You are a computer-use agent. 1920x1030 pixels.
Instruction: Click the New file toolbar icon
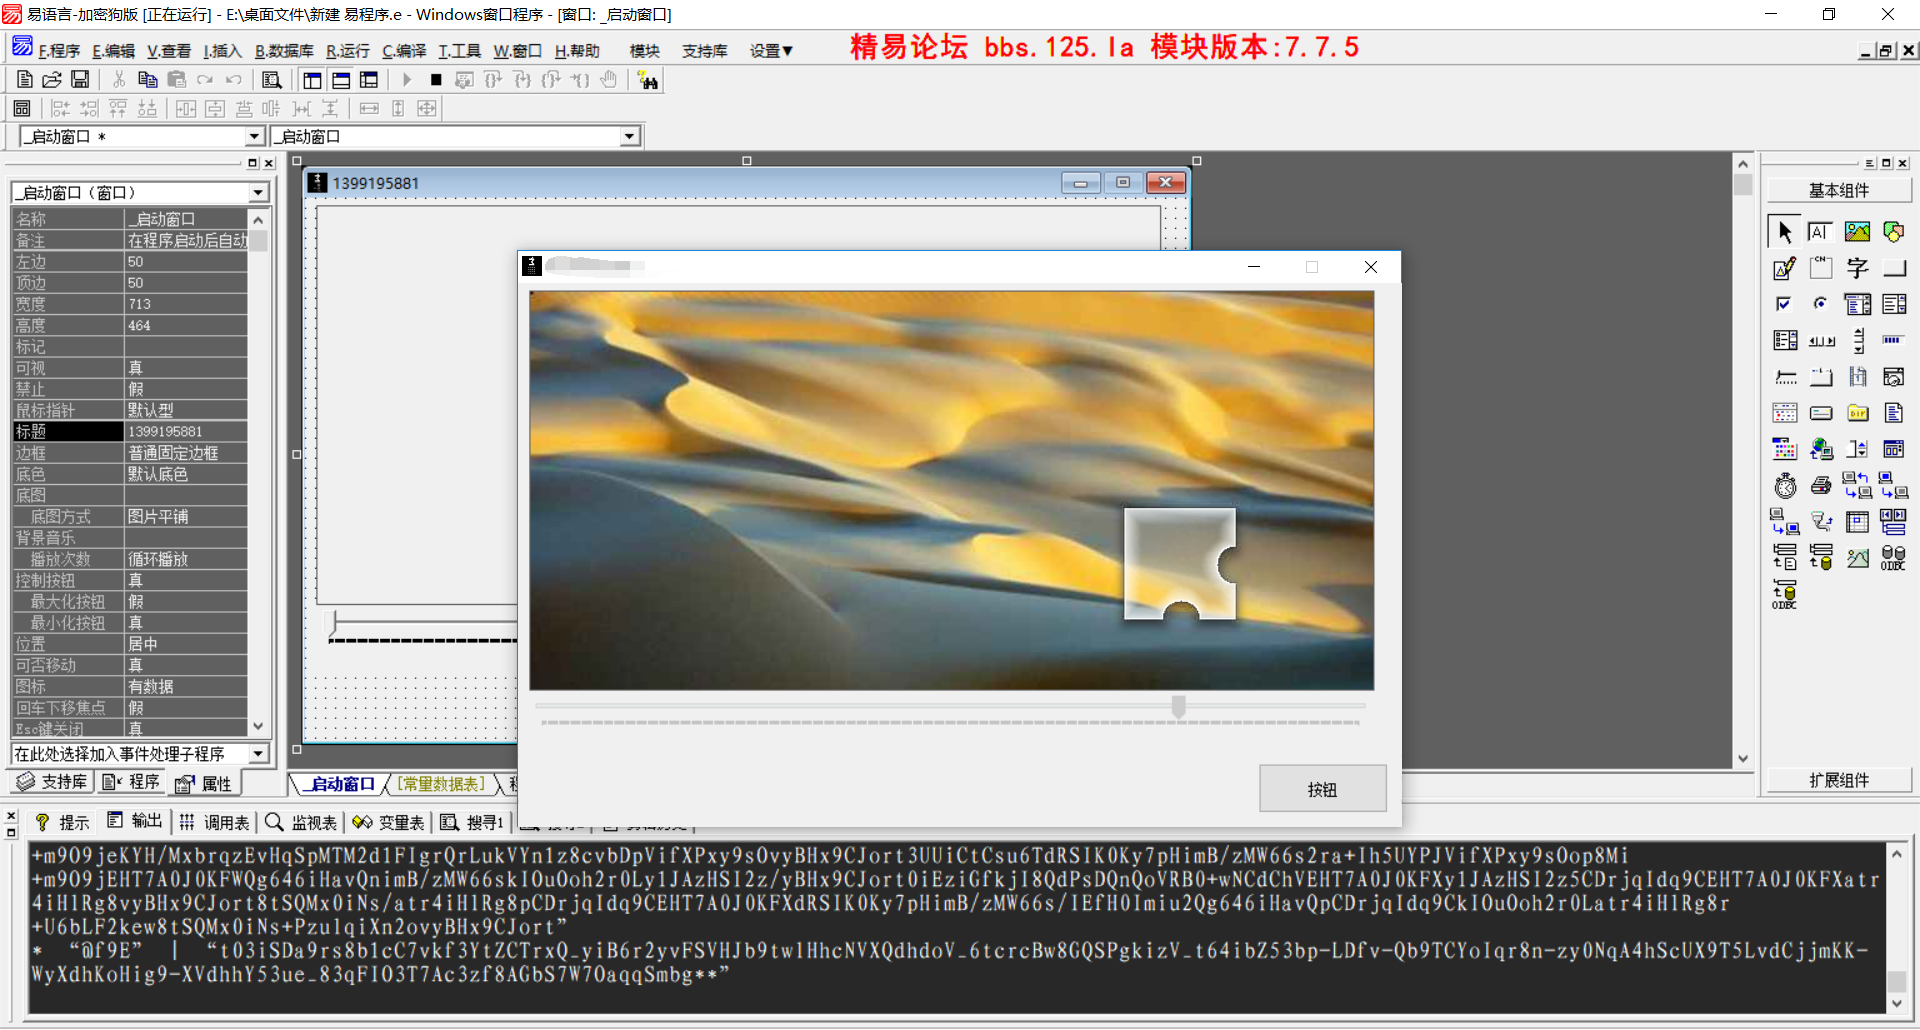pos(24,80)
